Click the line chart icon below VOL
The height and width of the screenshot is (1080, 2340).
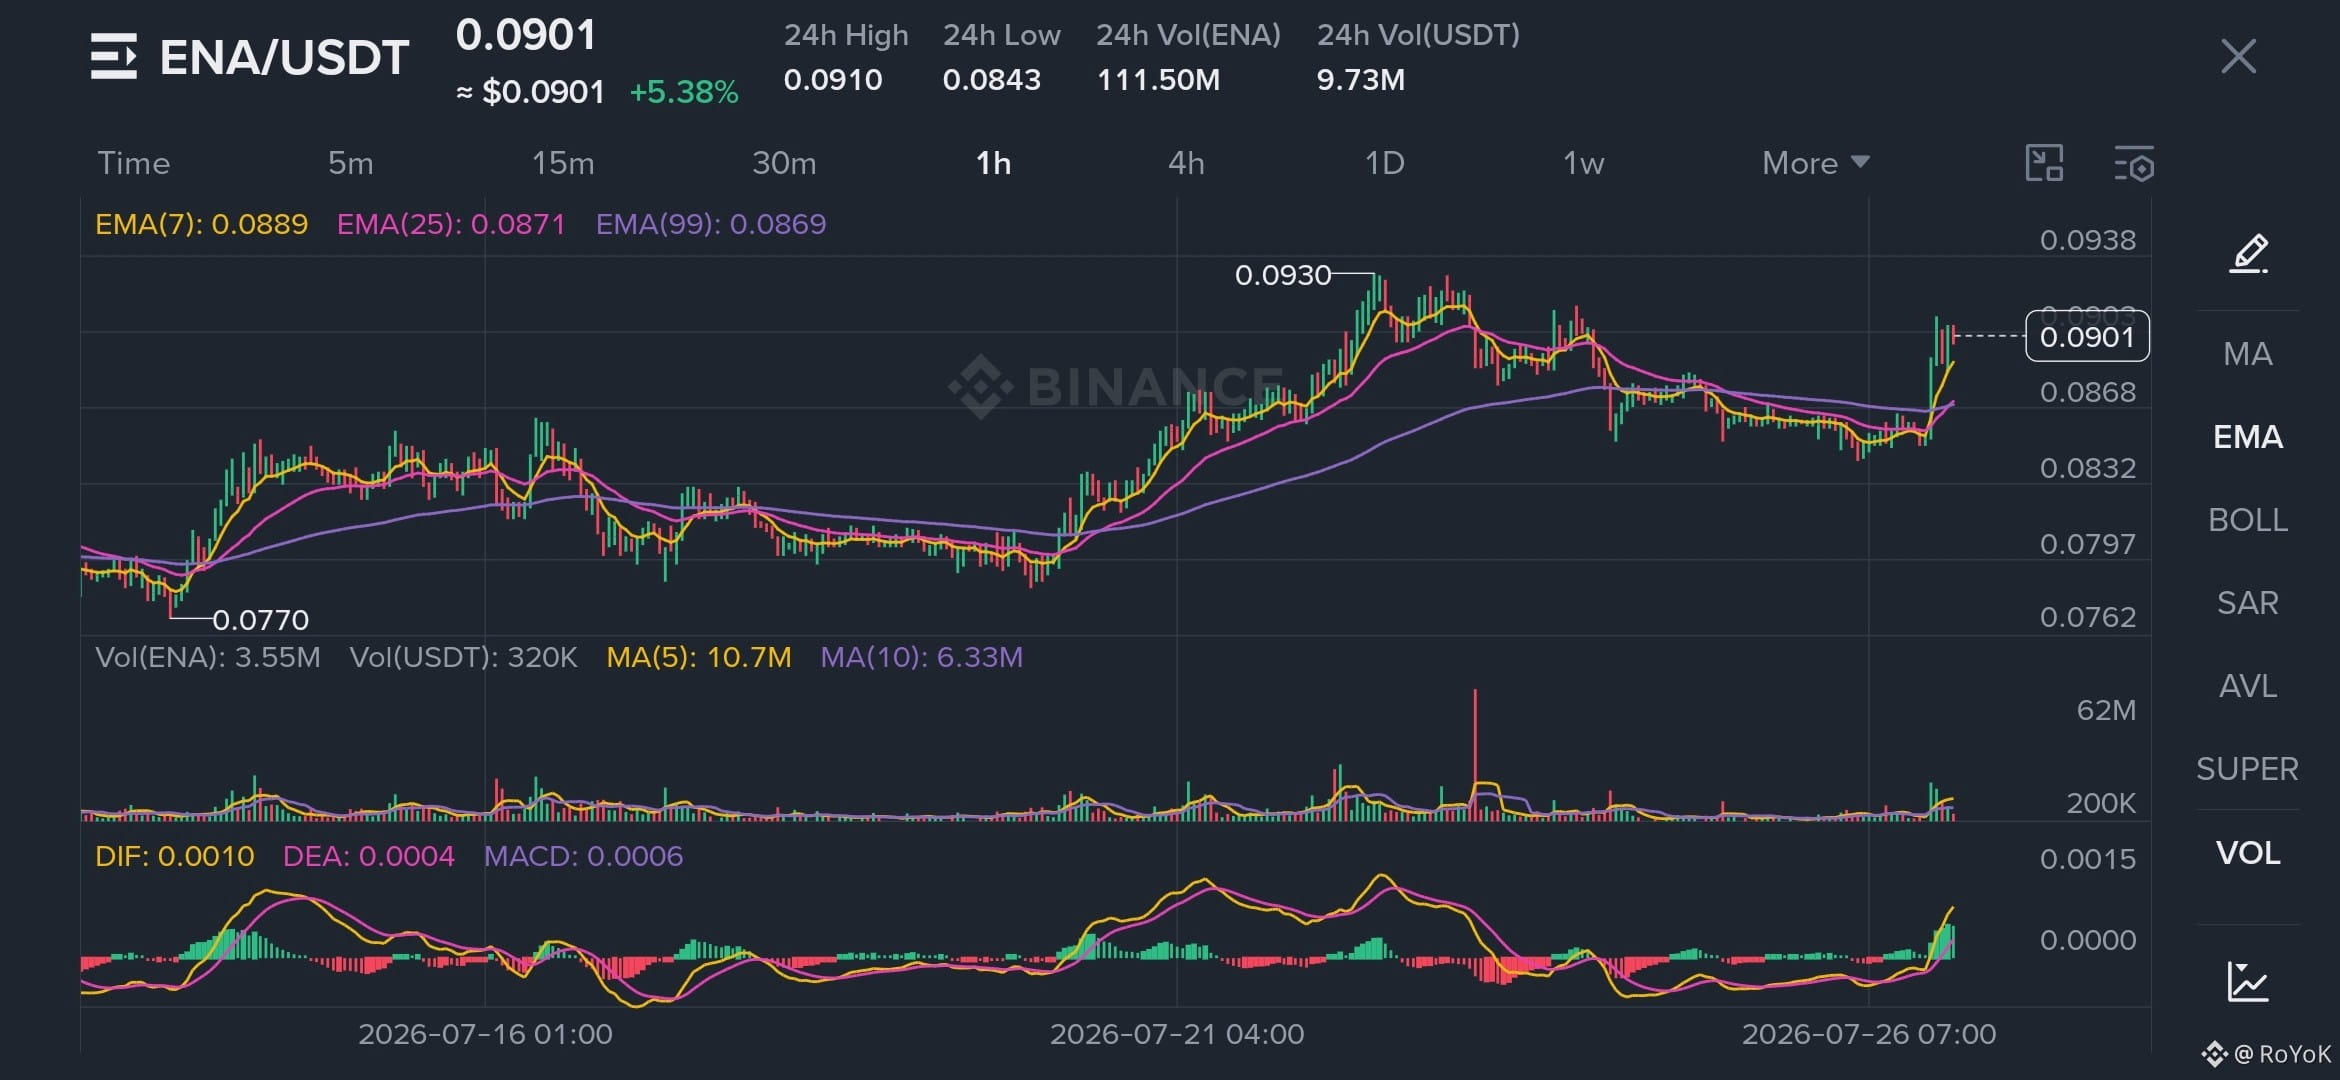pyautogui.click(x=2248, y=981)
